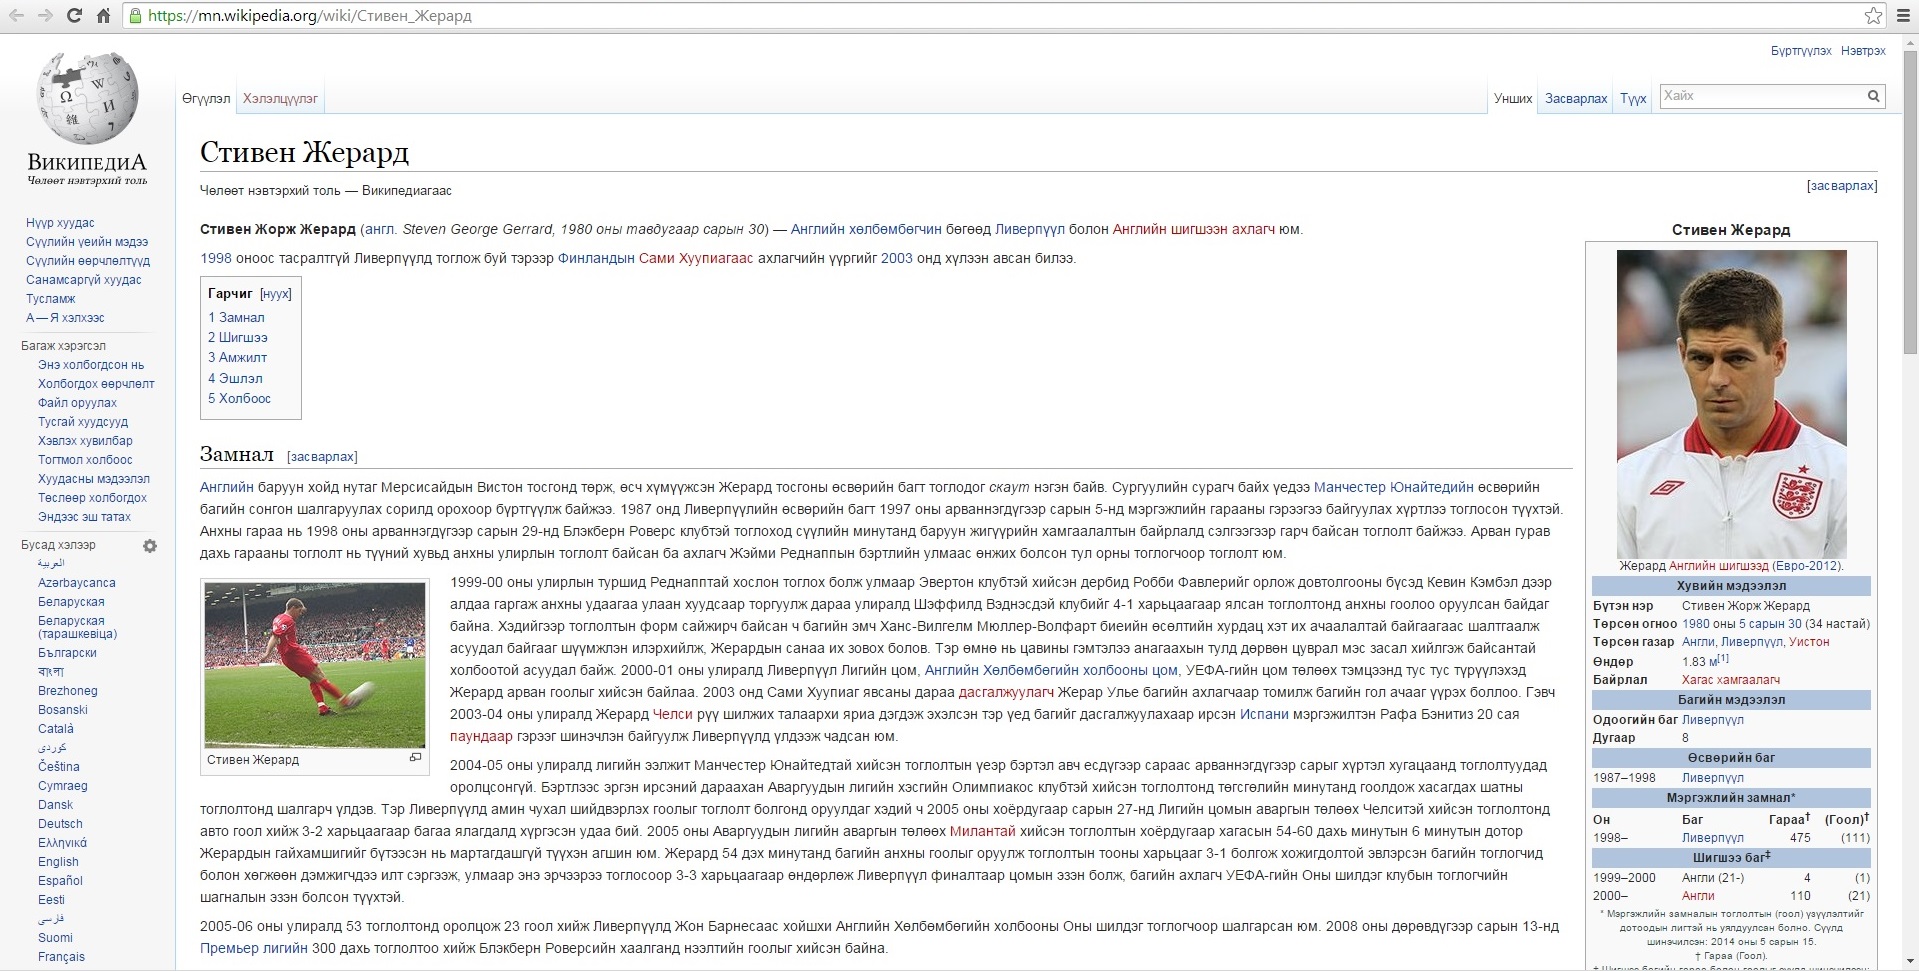Open Файл оруулах tool link
1919x971 pixels.
point(77,403)
